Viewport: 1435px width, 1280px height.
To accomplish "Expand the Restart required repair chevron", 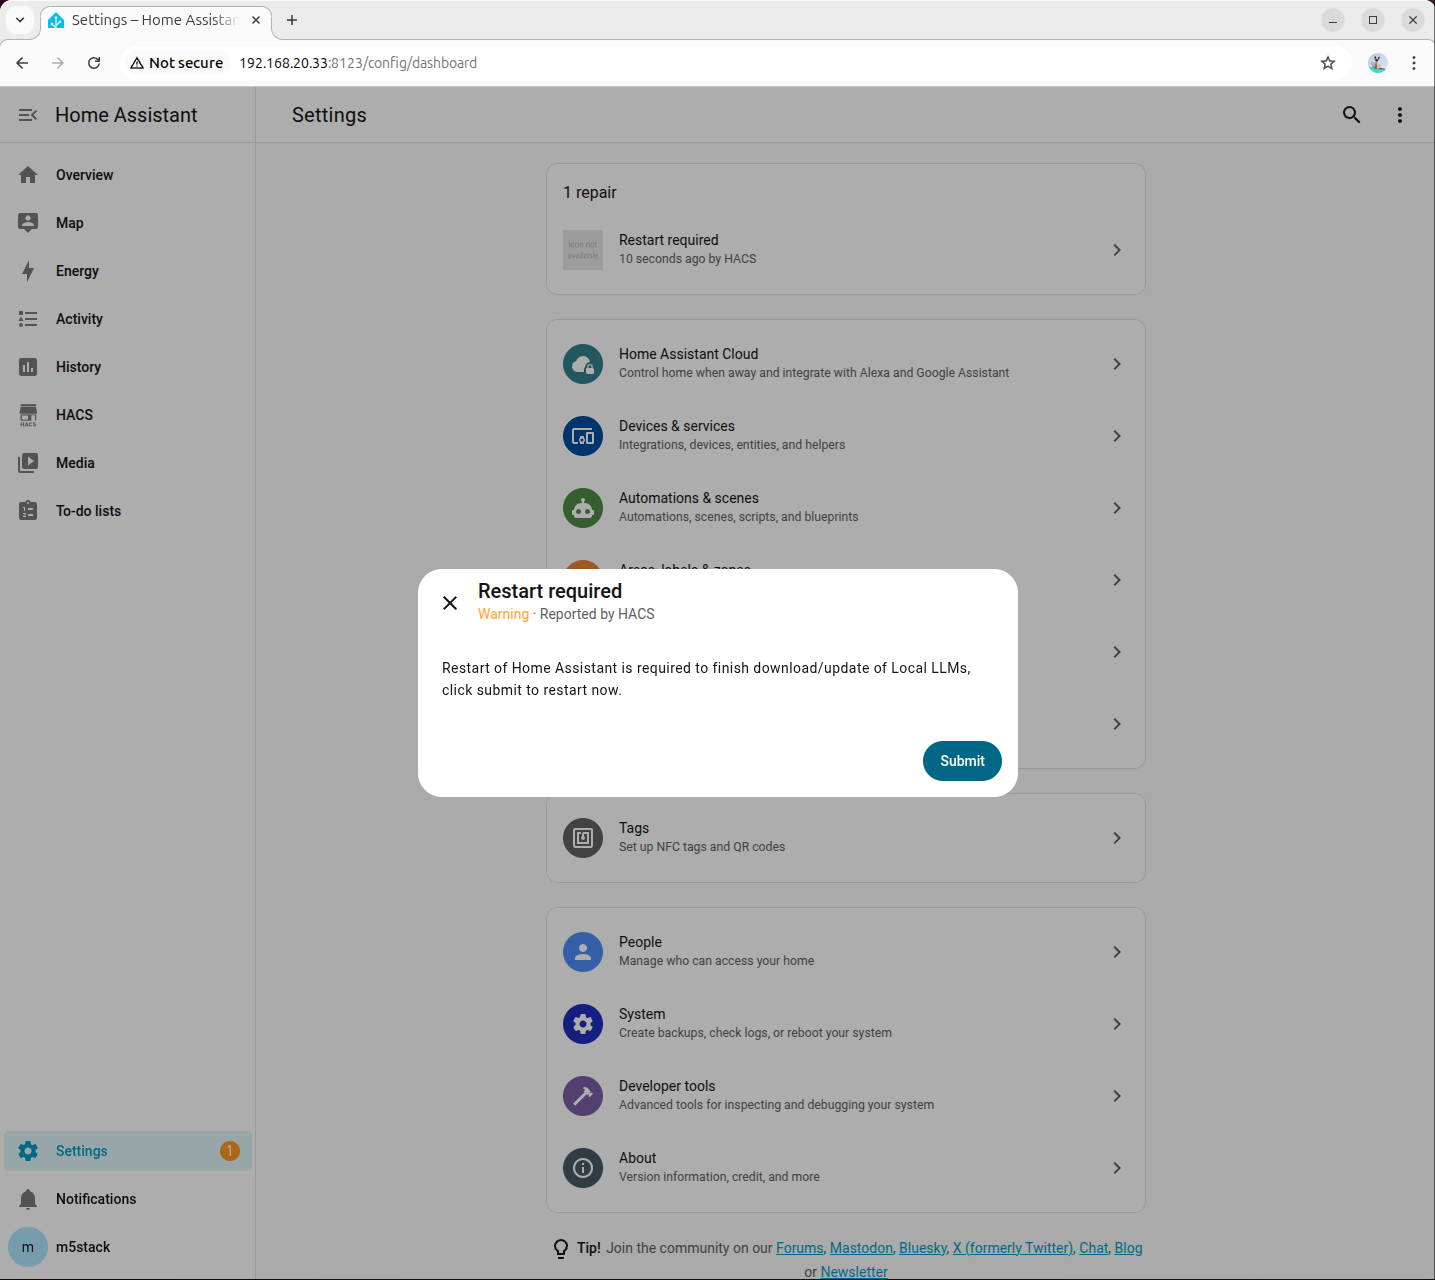I will (1117, 250).
